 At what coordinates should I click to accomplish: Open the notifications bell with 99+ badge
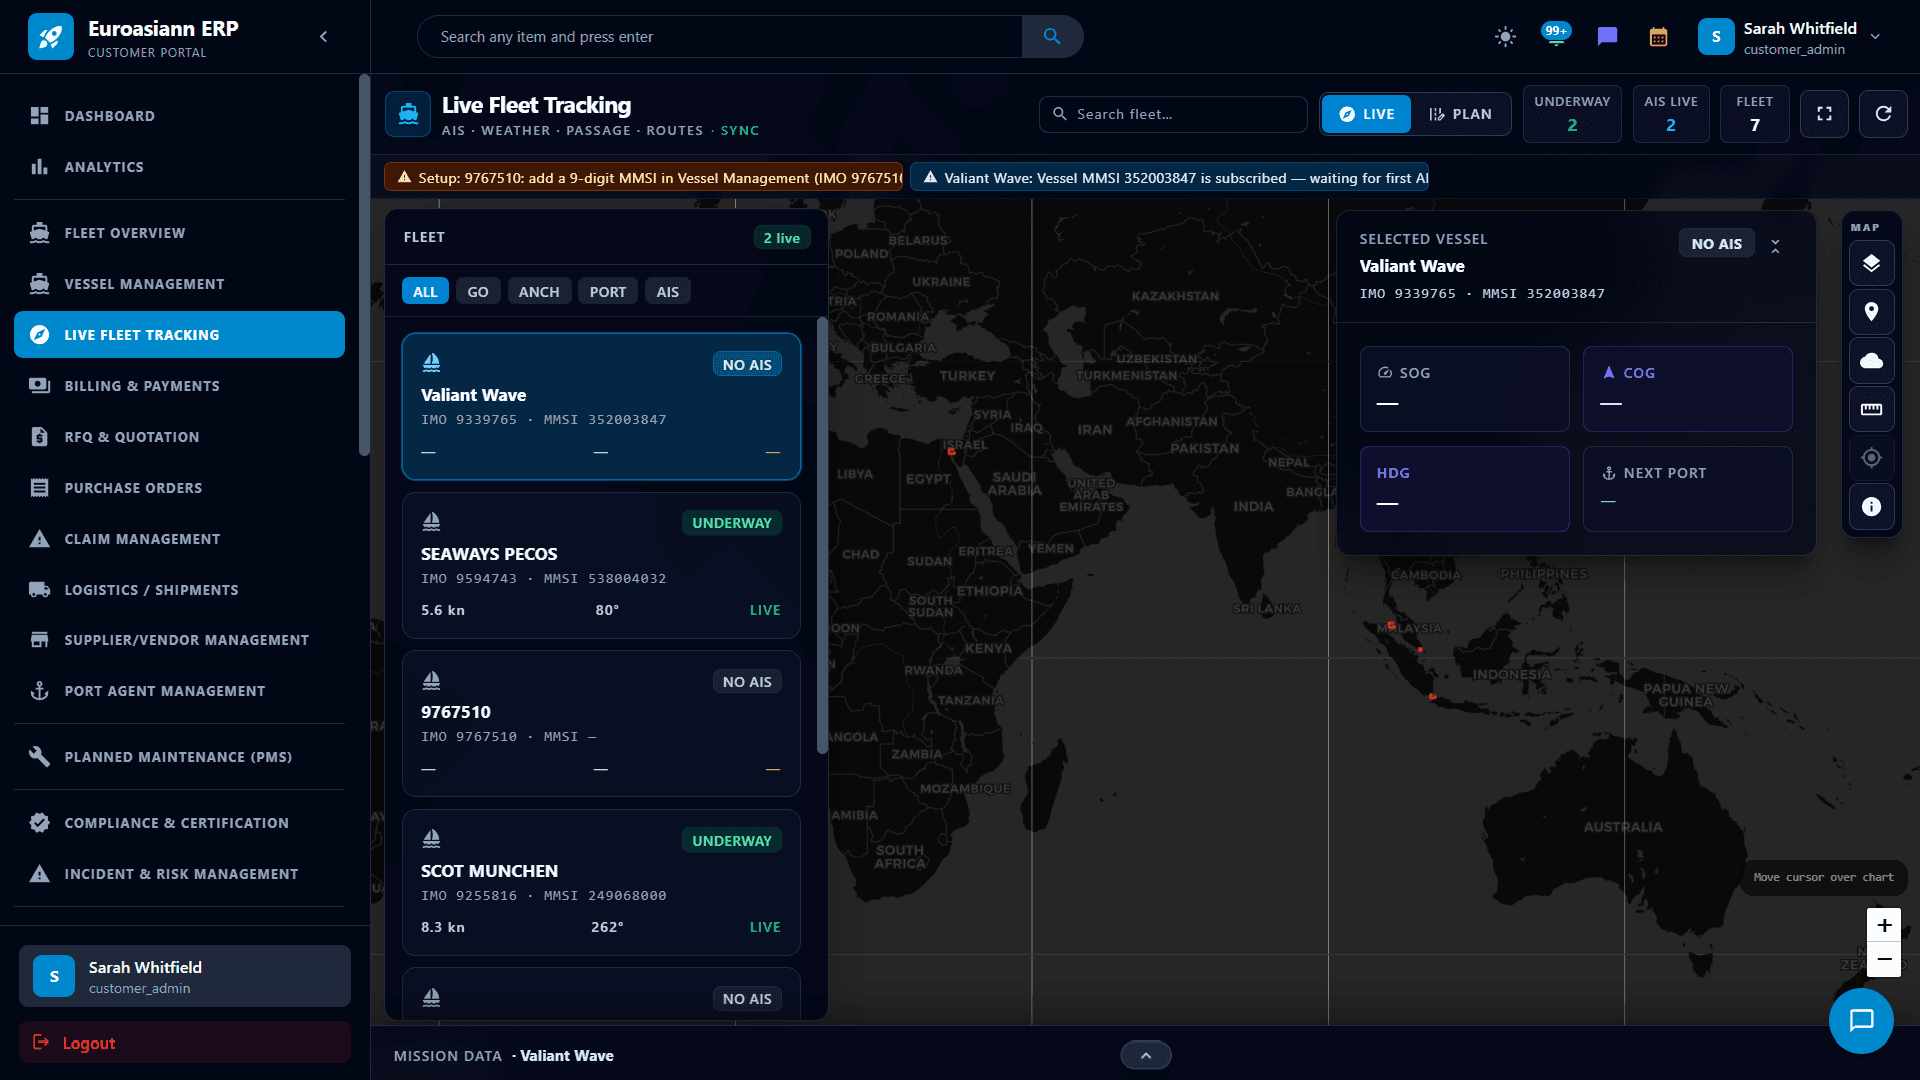tap(1556, 36)
